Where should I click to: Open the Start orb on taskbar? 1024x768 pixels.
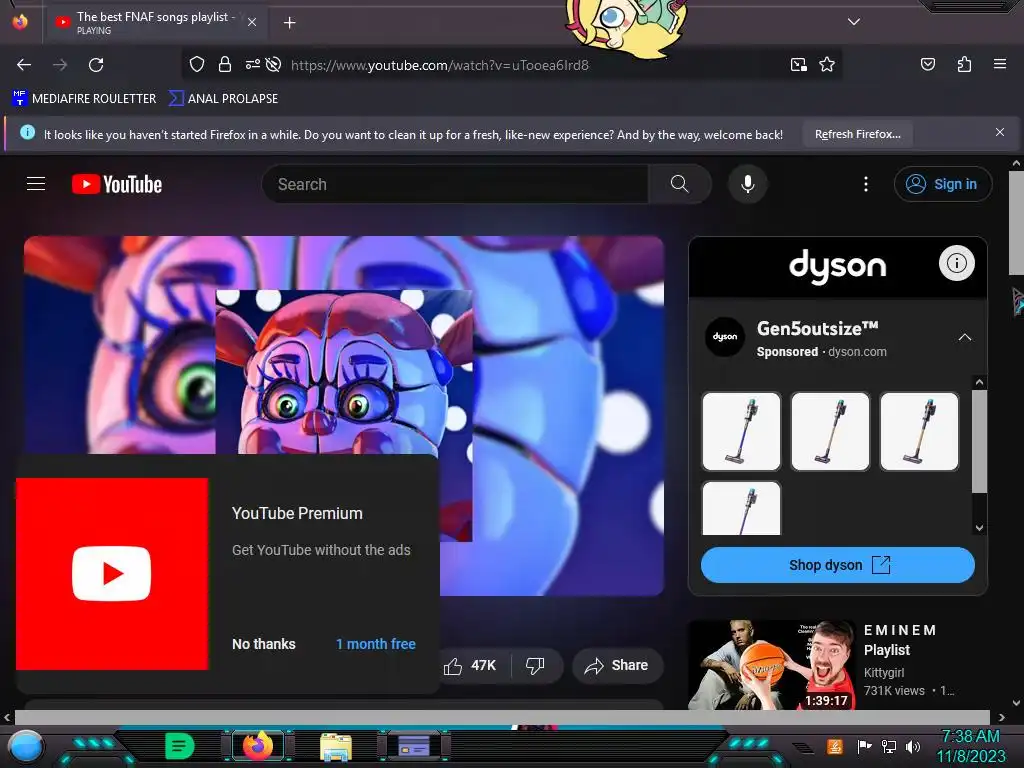coord(25,747)
